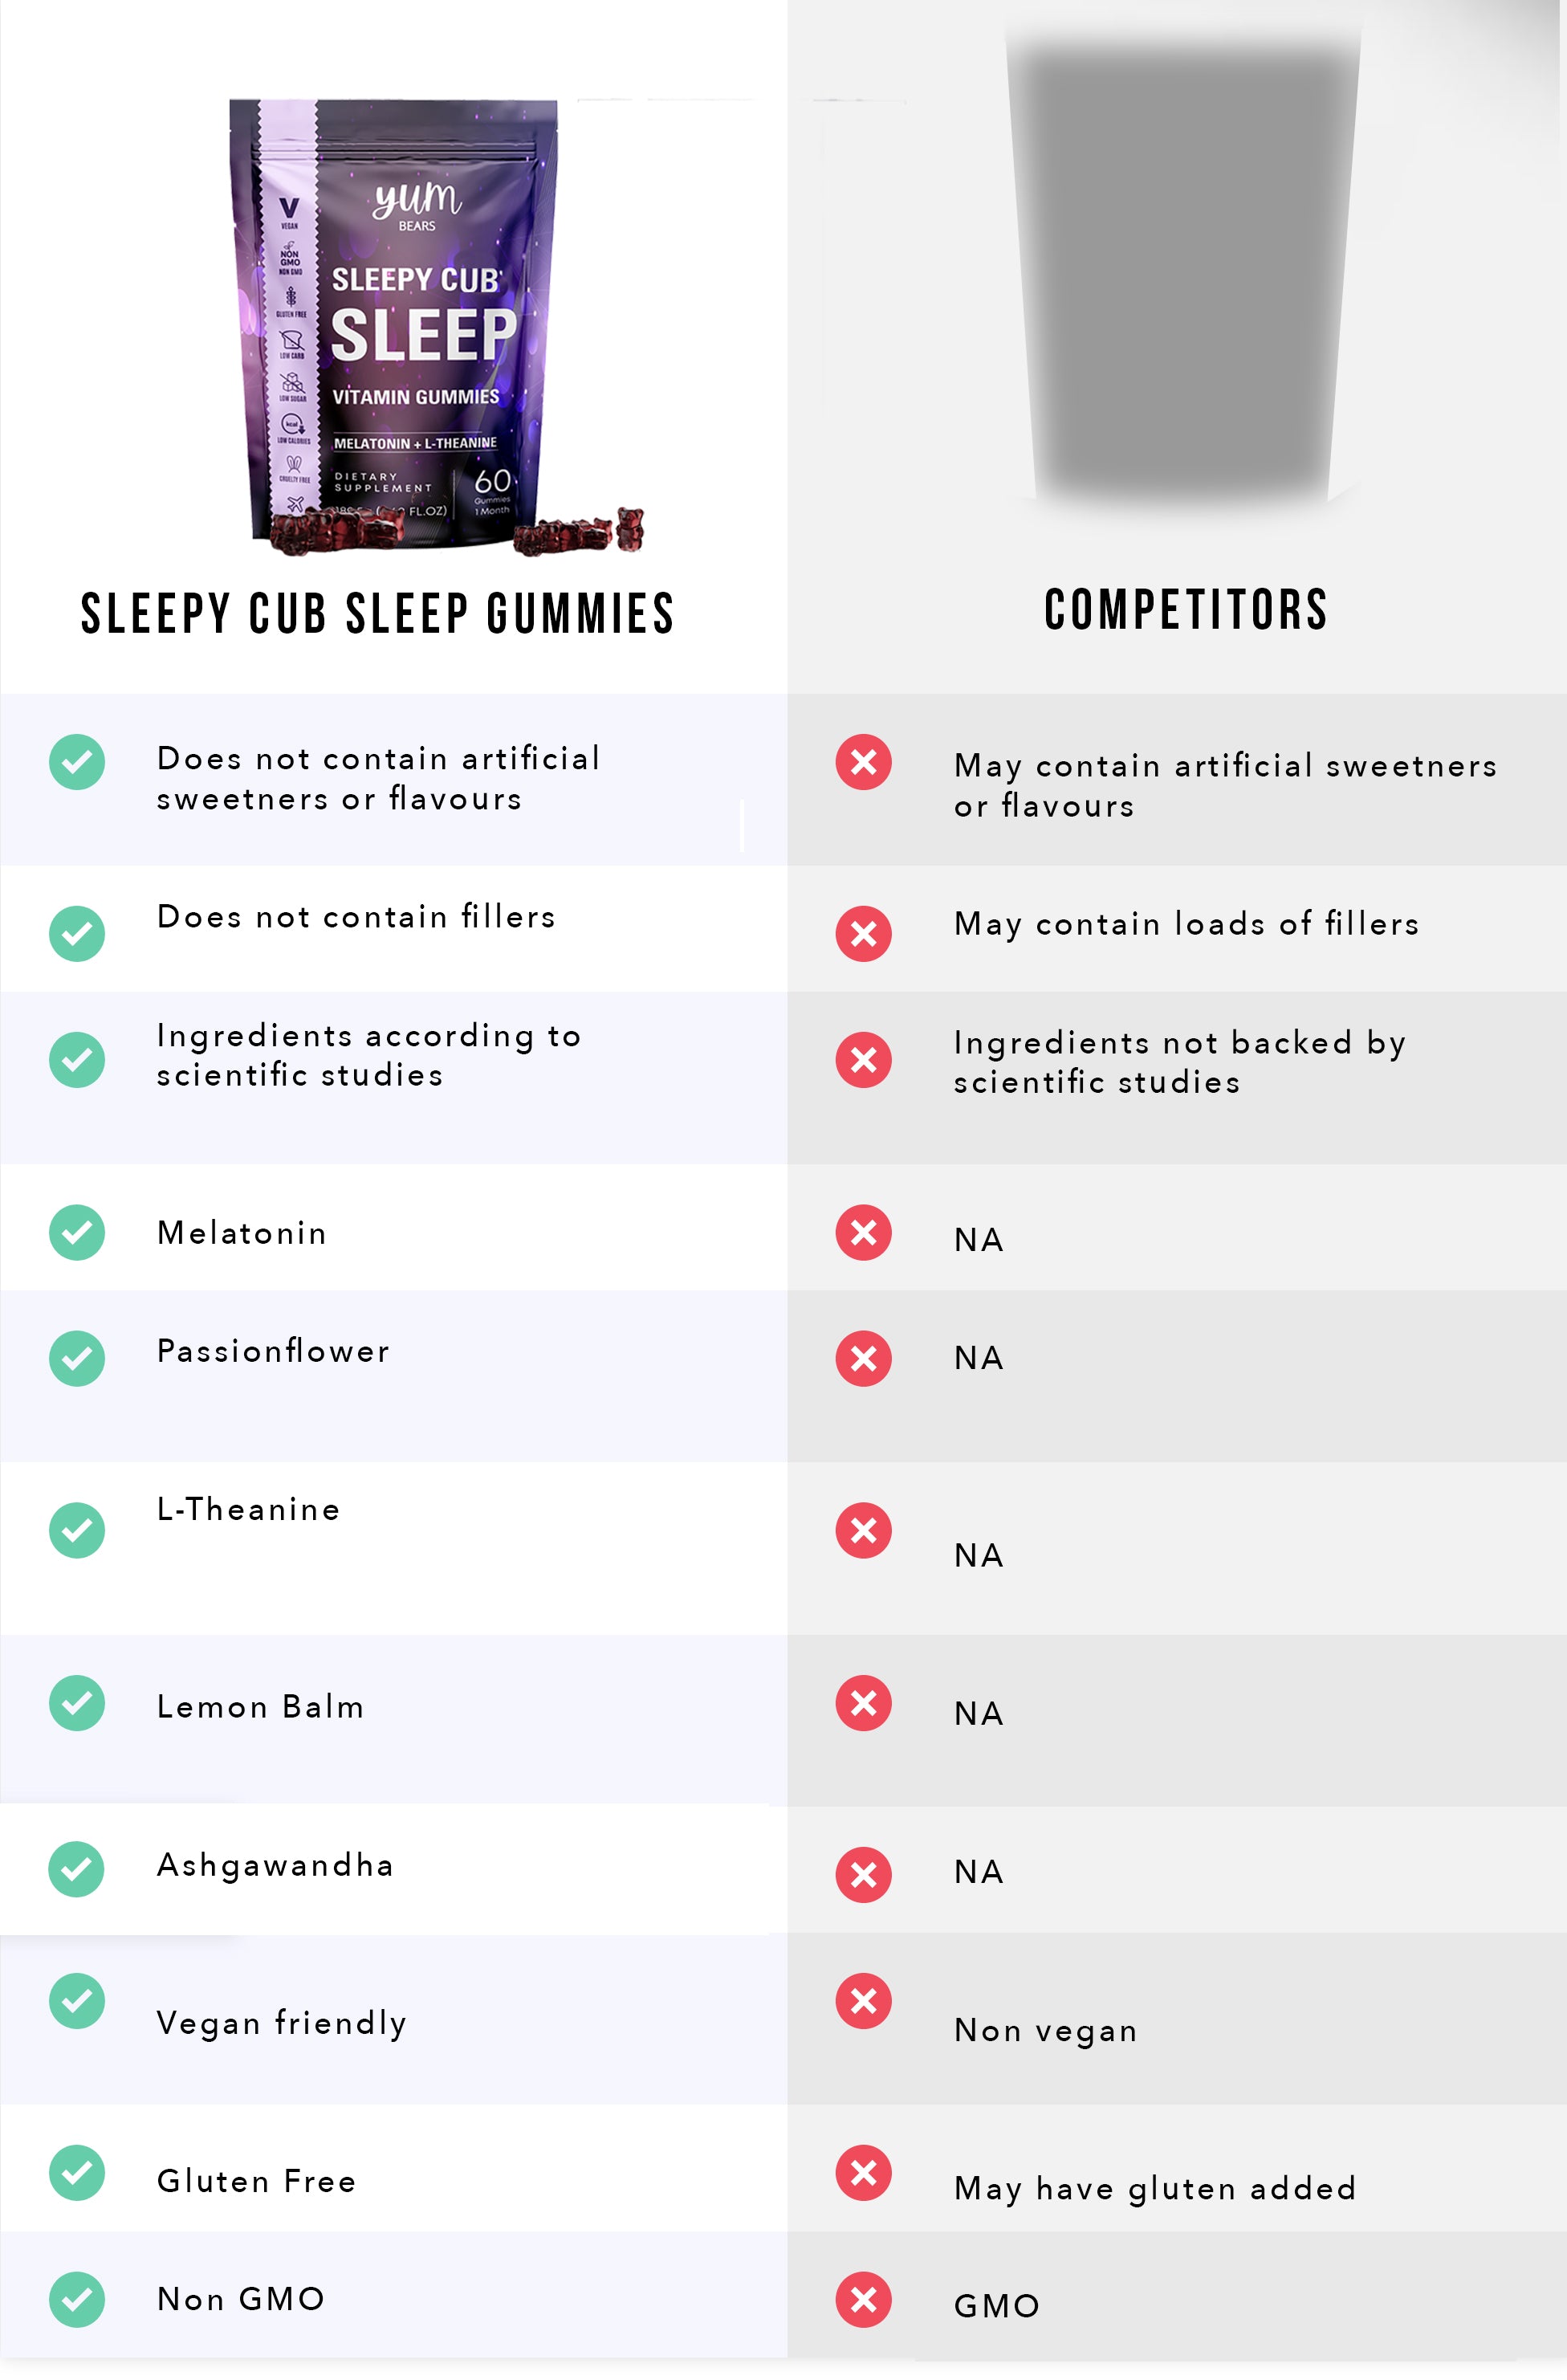
Task: Click the green checkmark next to Gluten Free
Action: coord(77,2172)
